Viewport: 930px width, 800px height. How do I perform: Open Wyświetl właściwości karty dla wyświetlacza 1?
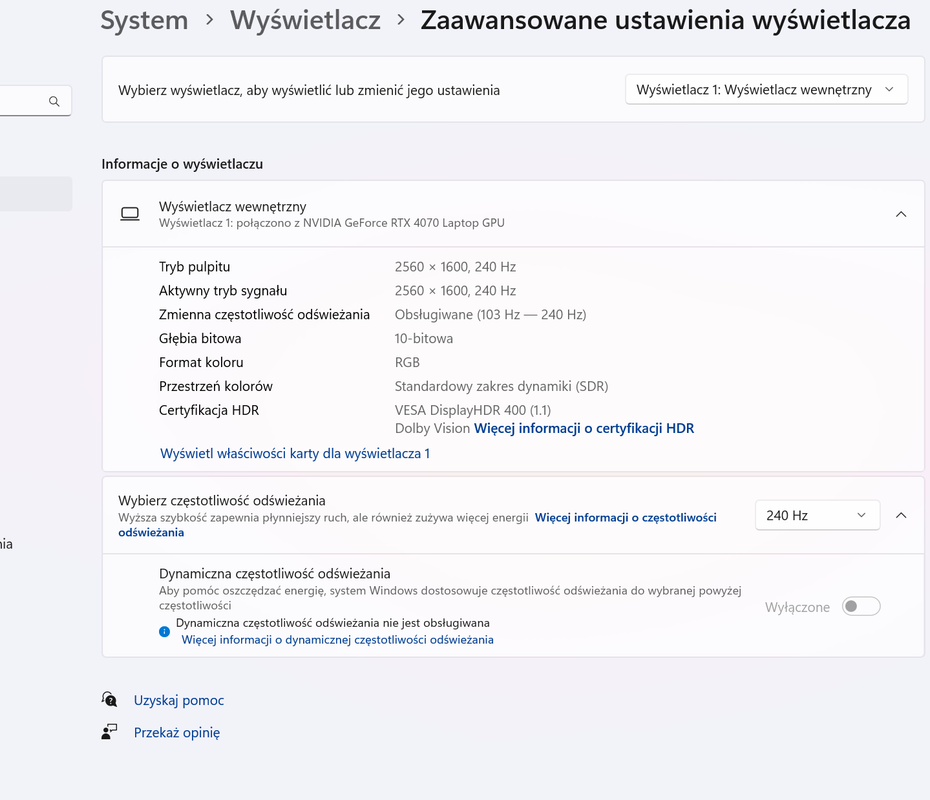coord(295,454)
